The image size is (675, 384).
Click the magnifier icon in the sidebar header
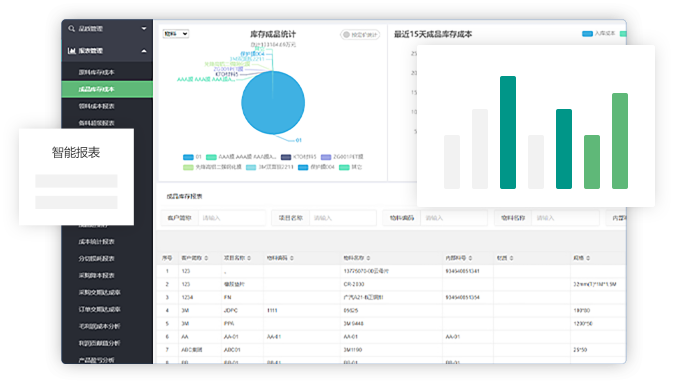71,28
